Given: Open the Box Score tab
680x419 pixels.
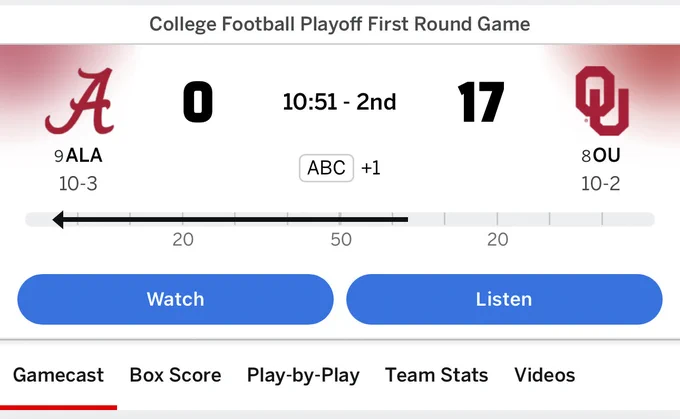Looking at the screenshot, I should 175,375.
